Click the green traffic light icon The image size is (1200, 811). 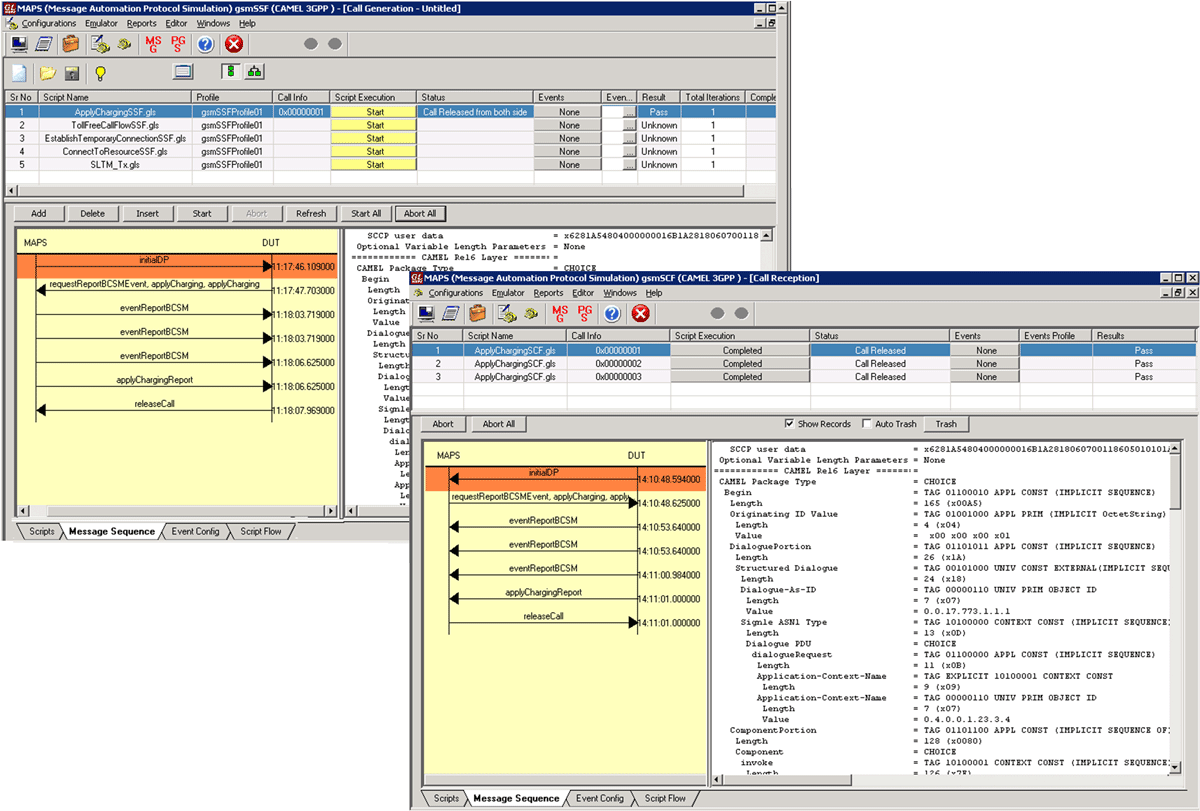tap(230, 72)
